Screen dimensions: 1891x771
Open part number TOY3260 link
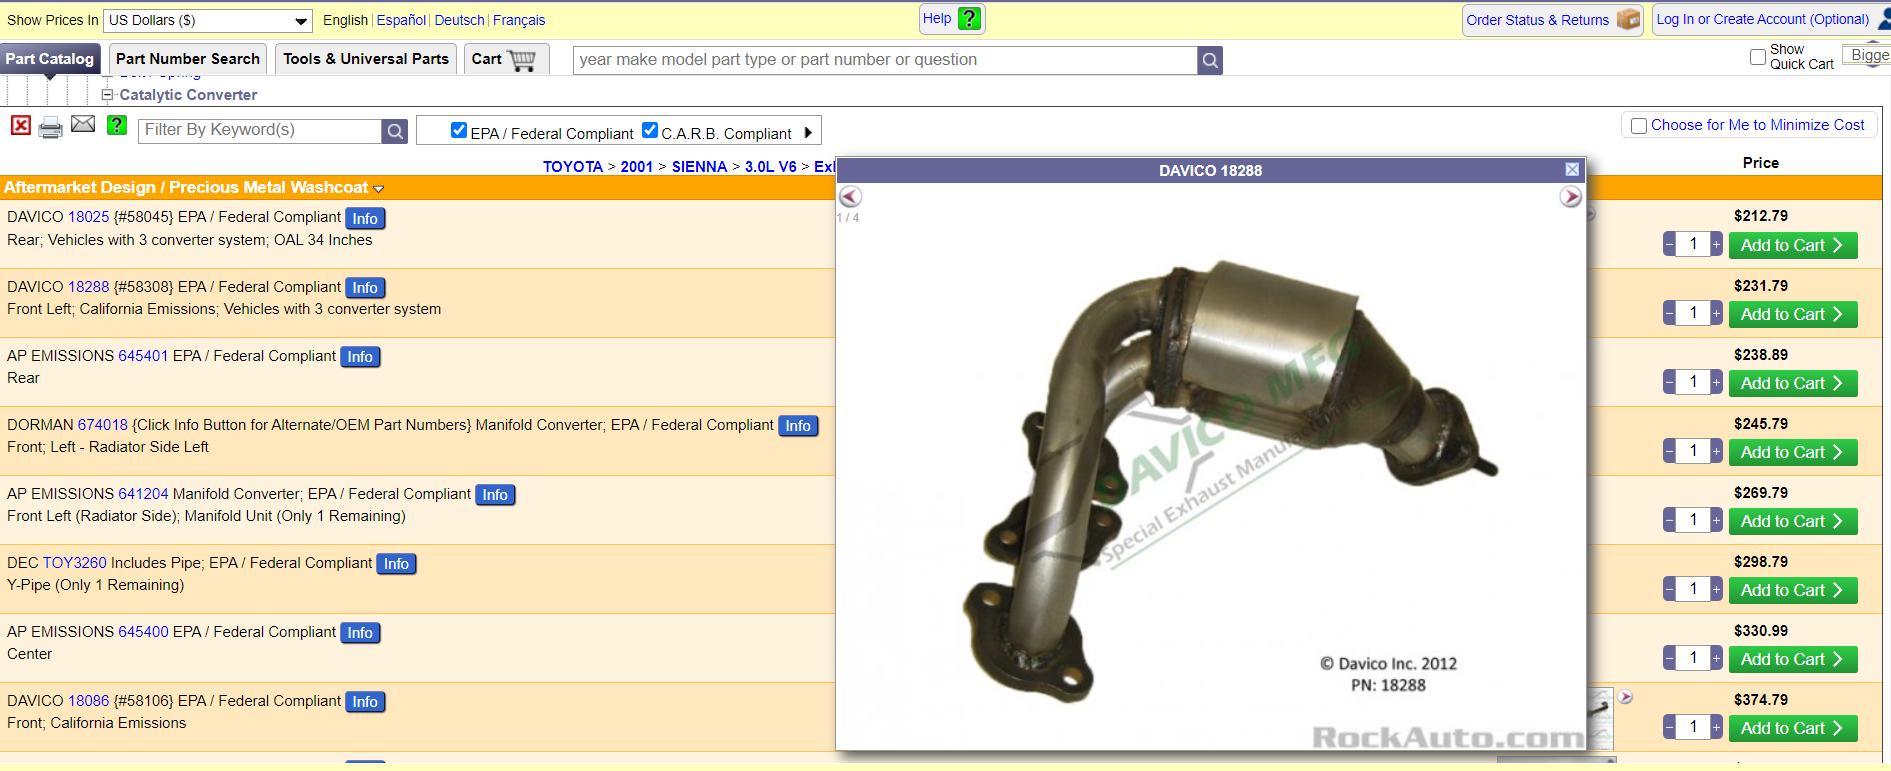pos(74,563)
